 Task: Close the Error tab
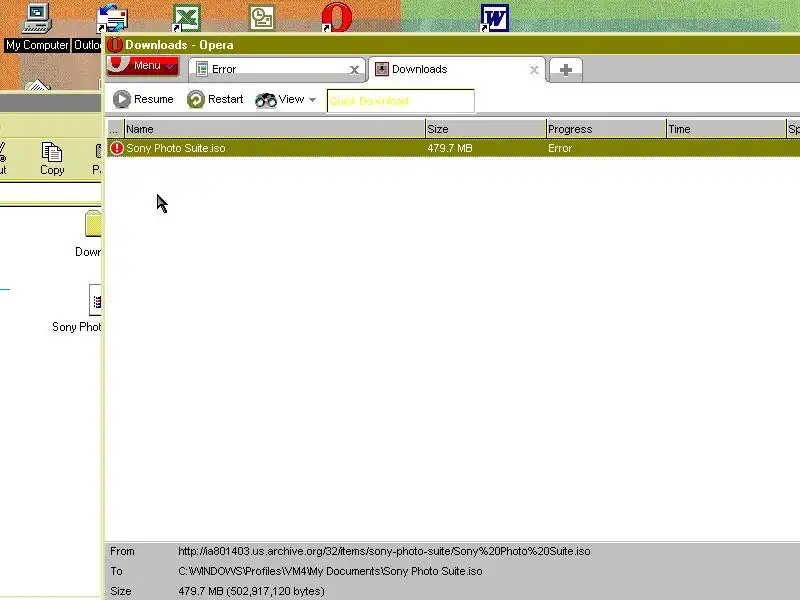point(354,70)
